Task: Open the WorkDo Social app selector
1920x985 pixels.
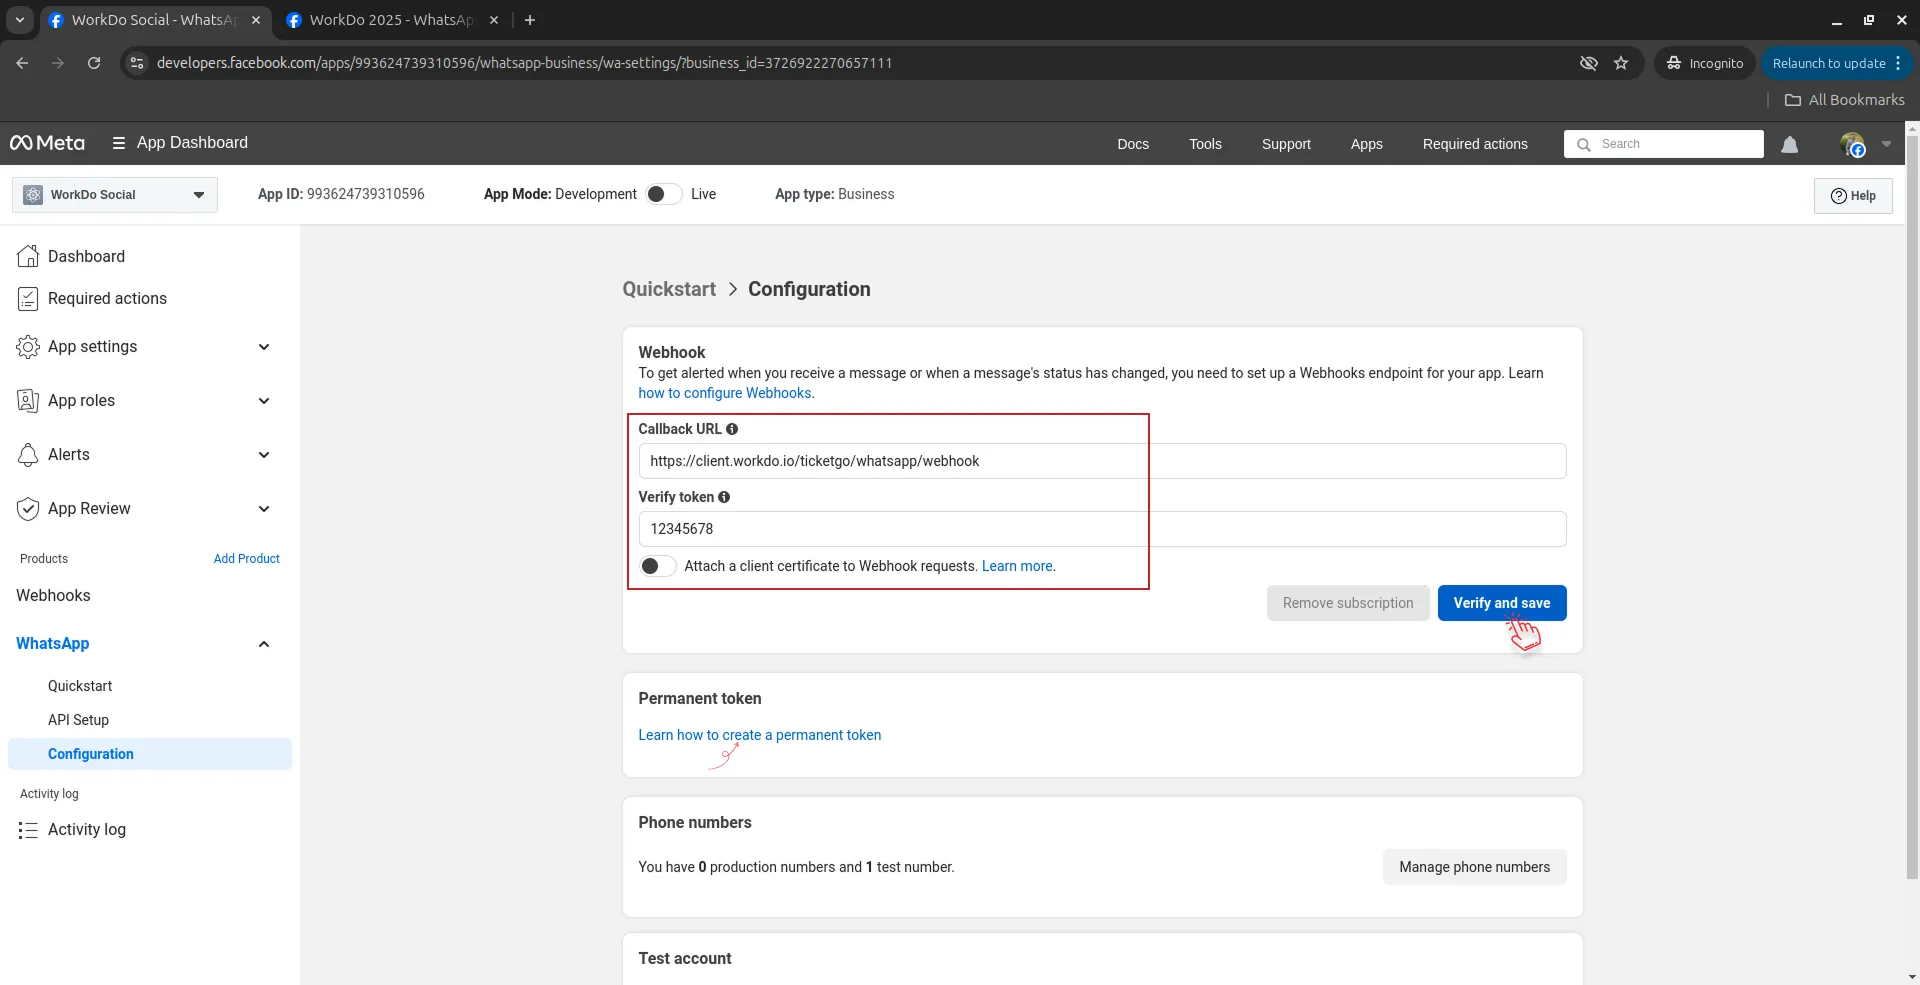Action: pyautogui.click(x=114, y=195)
